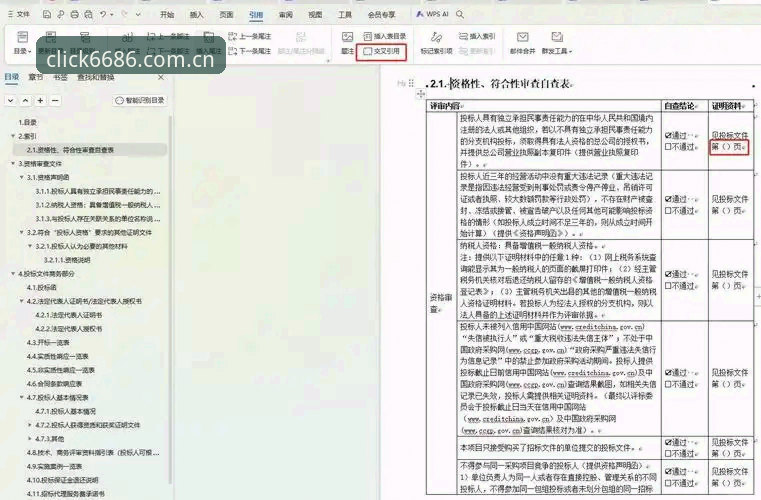The image size is (761, 500).
Task: Click 插入表目录 in the ribbon
Action: click(384, 36)
